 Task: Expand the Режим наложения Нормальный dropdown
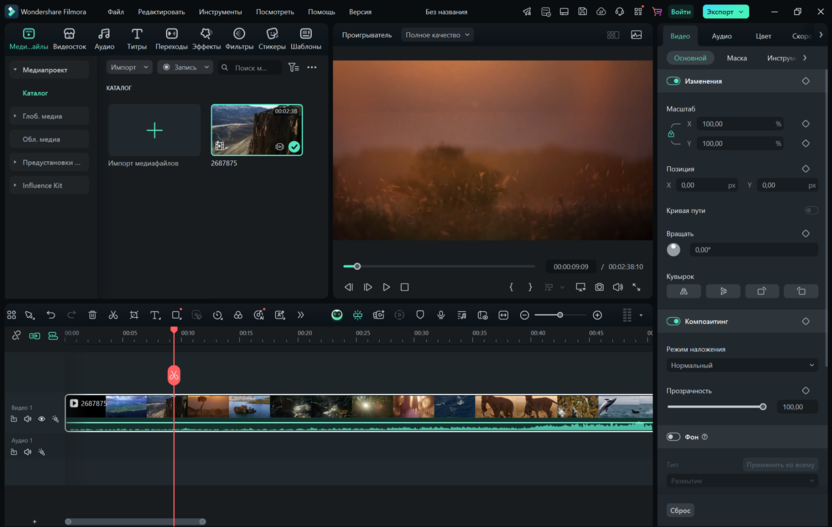click(x=742, y=365)
